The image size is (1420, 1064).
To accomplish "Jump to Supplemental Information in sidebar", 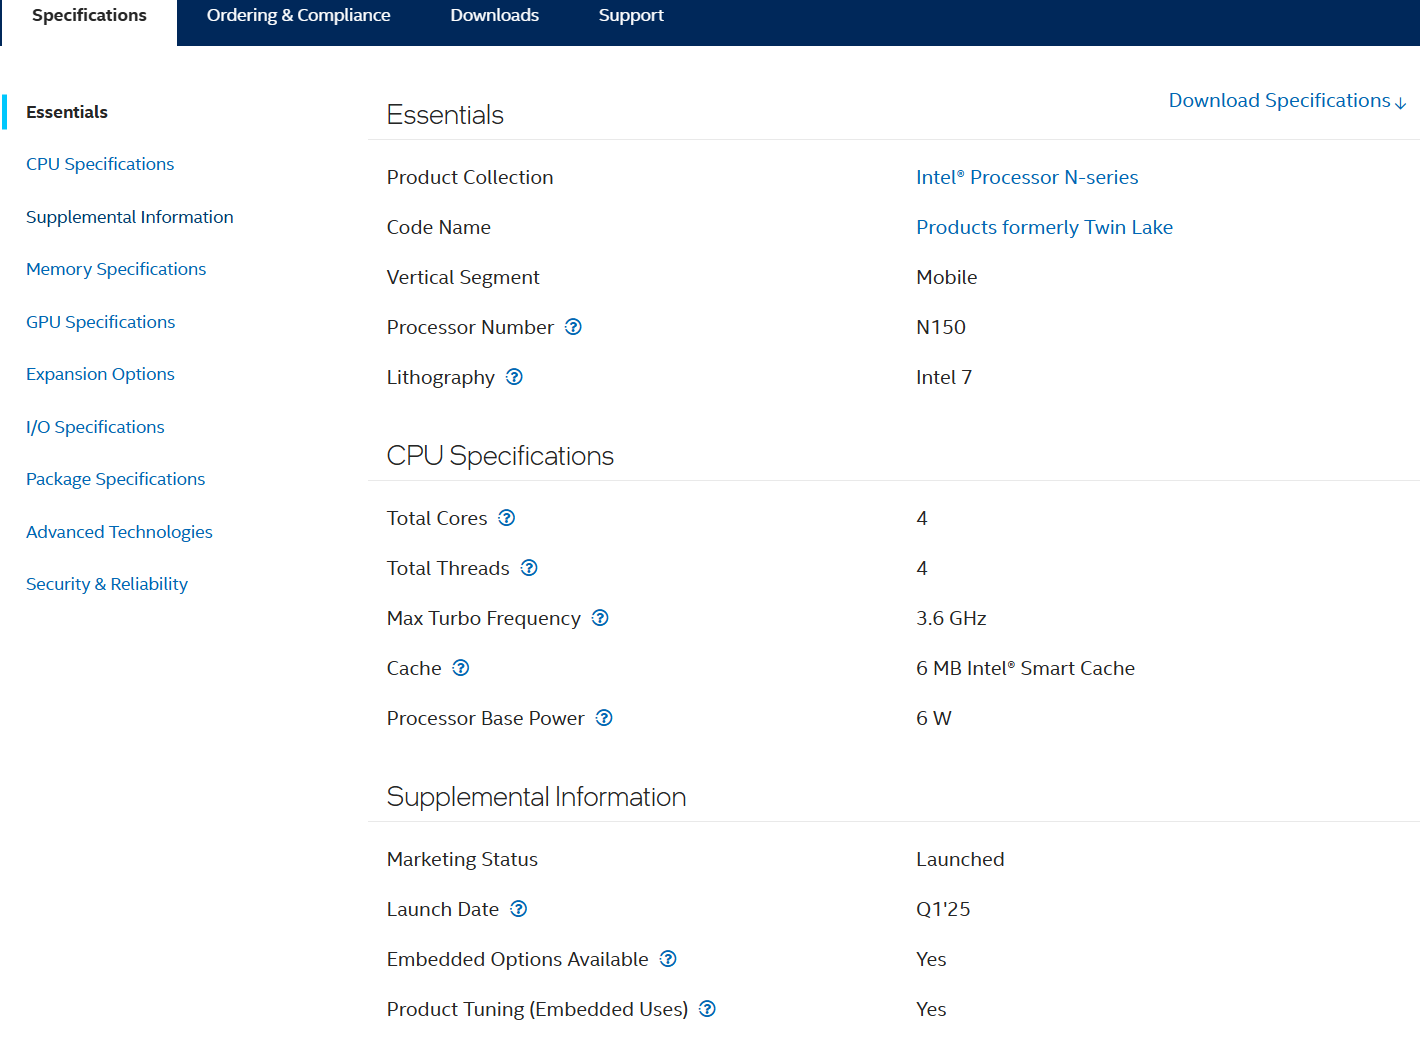I will pos(130,217).
